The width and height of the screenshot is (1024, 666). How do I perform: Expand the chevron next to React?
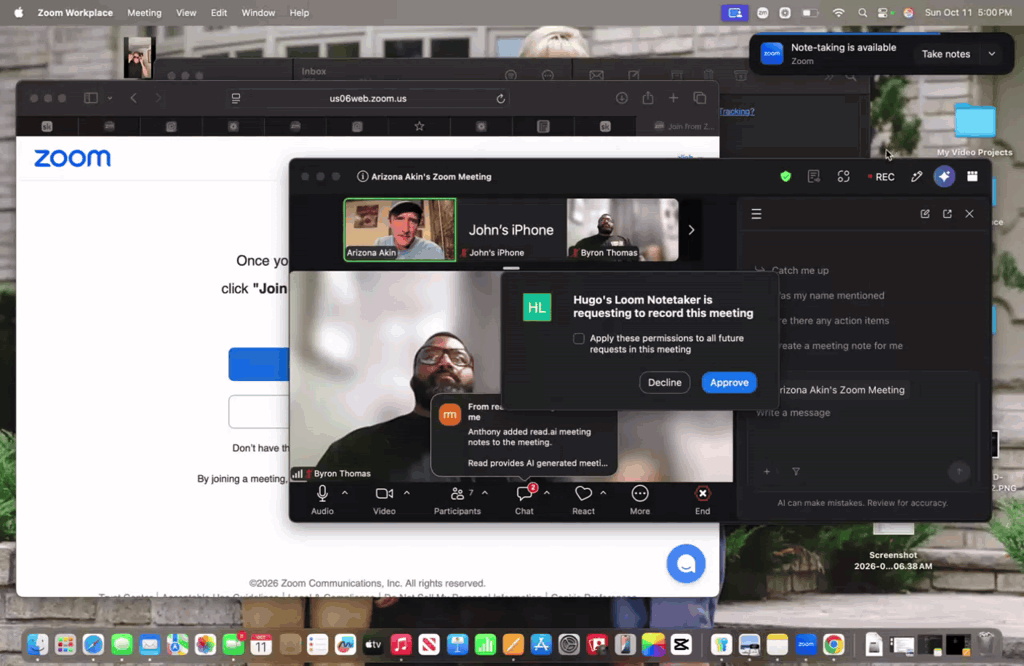click(603, 493)
